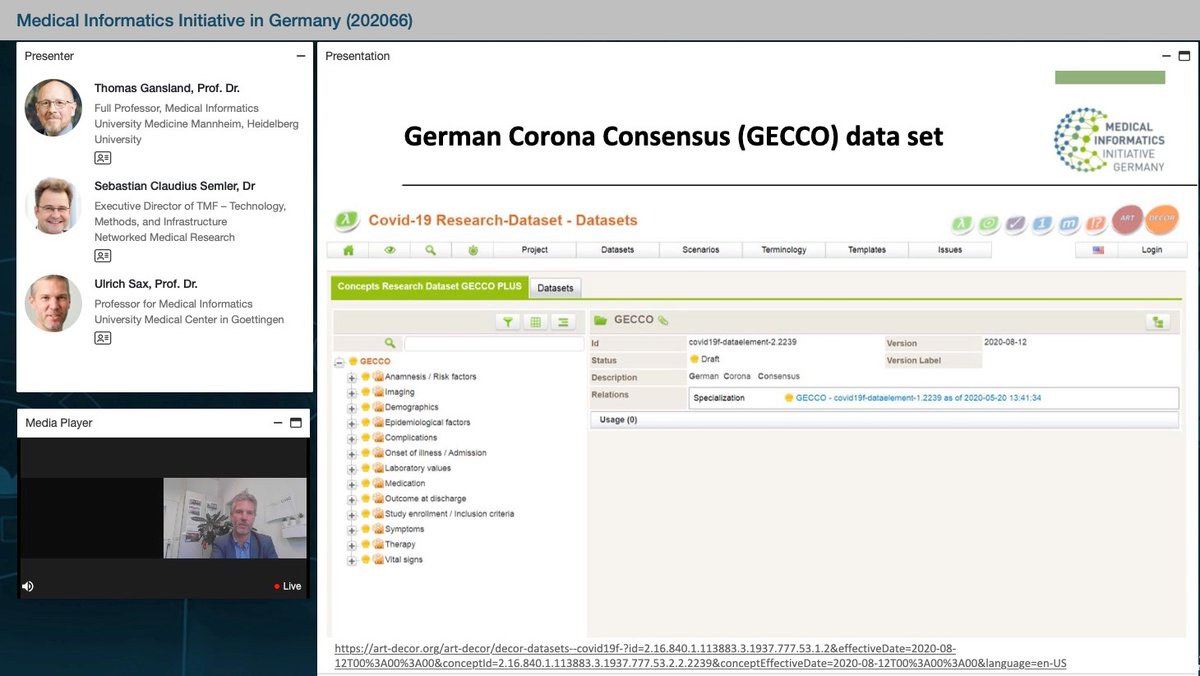Open the GECCO specialization relation link

click(x=919, y=398)
